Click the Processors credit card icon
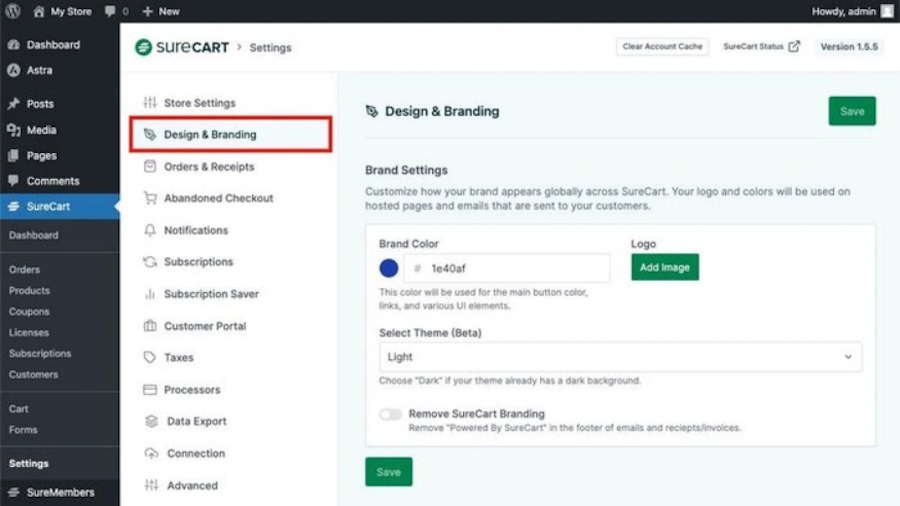 [x=150, y=390]
